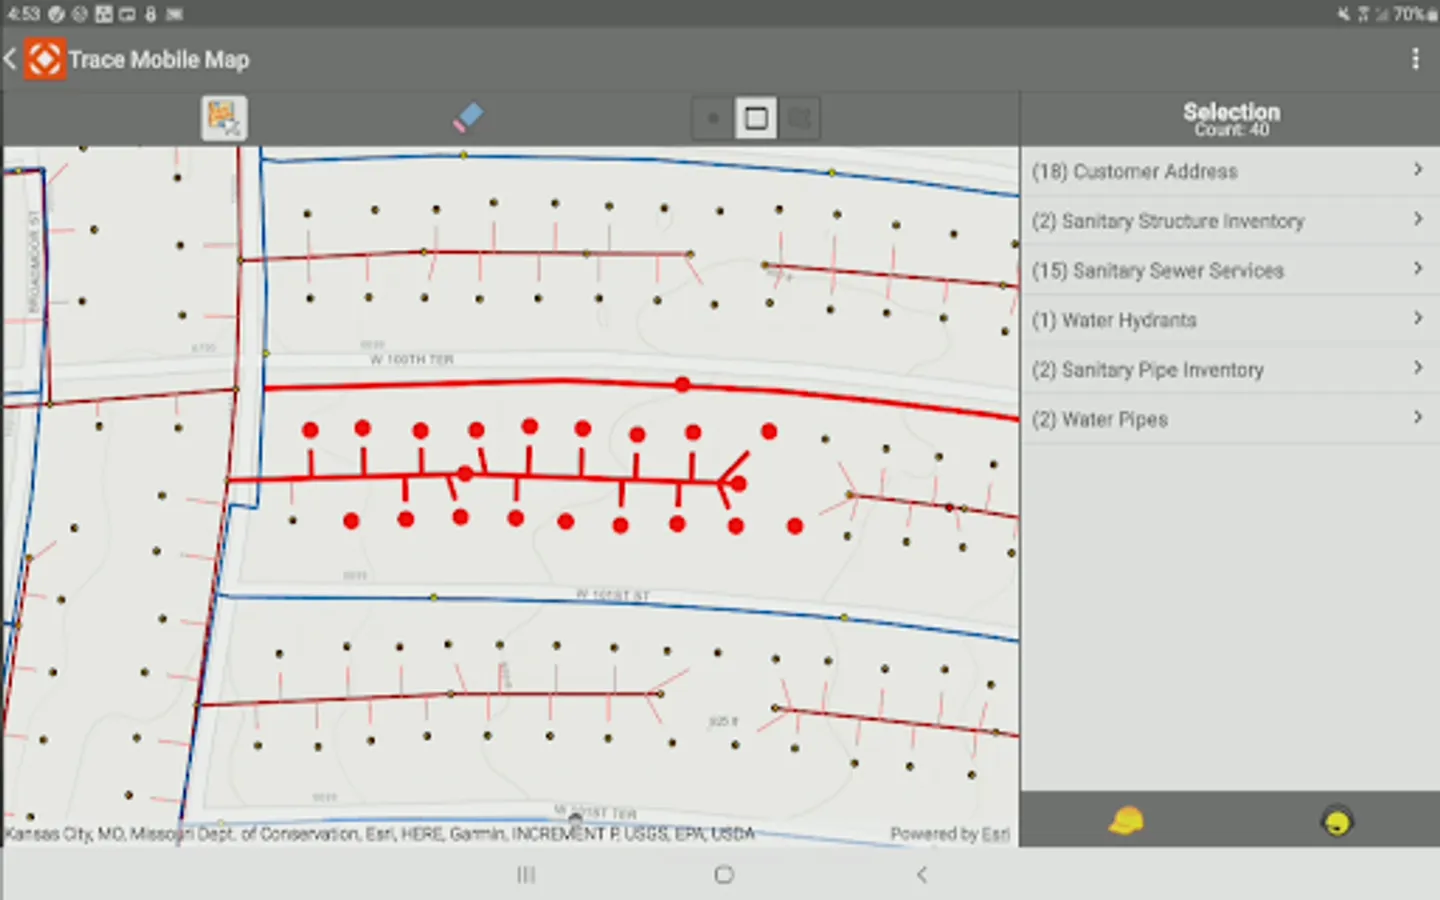Image resolution: width=1440 pixels, height=900 pixels.
Task: Tap the Android navigation back button
Action: point(922,875)
